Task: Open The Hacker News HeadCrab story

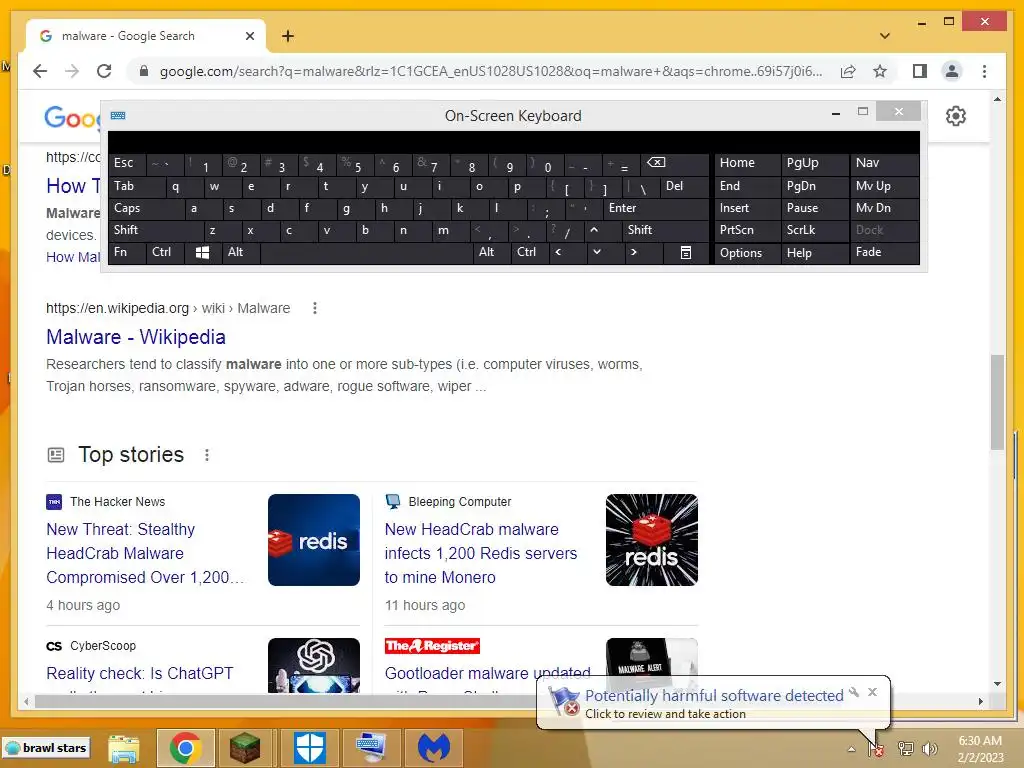Action: [x=145, y=553]
